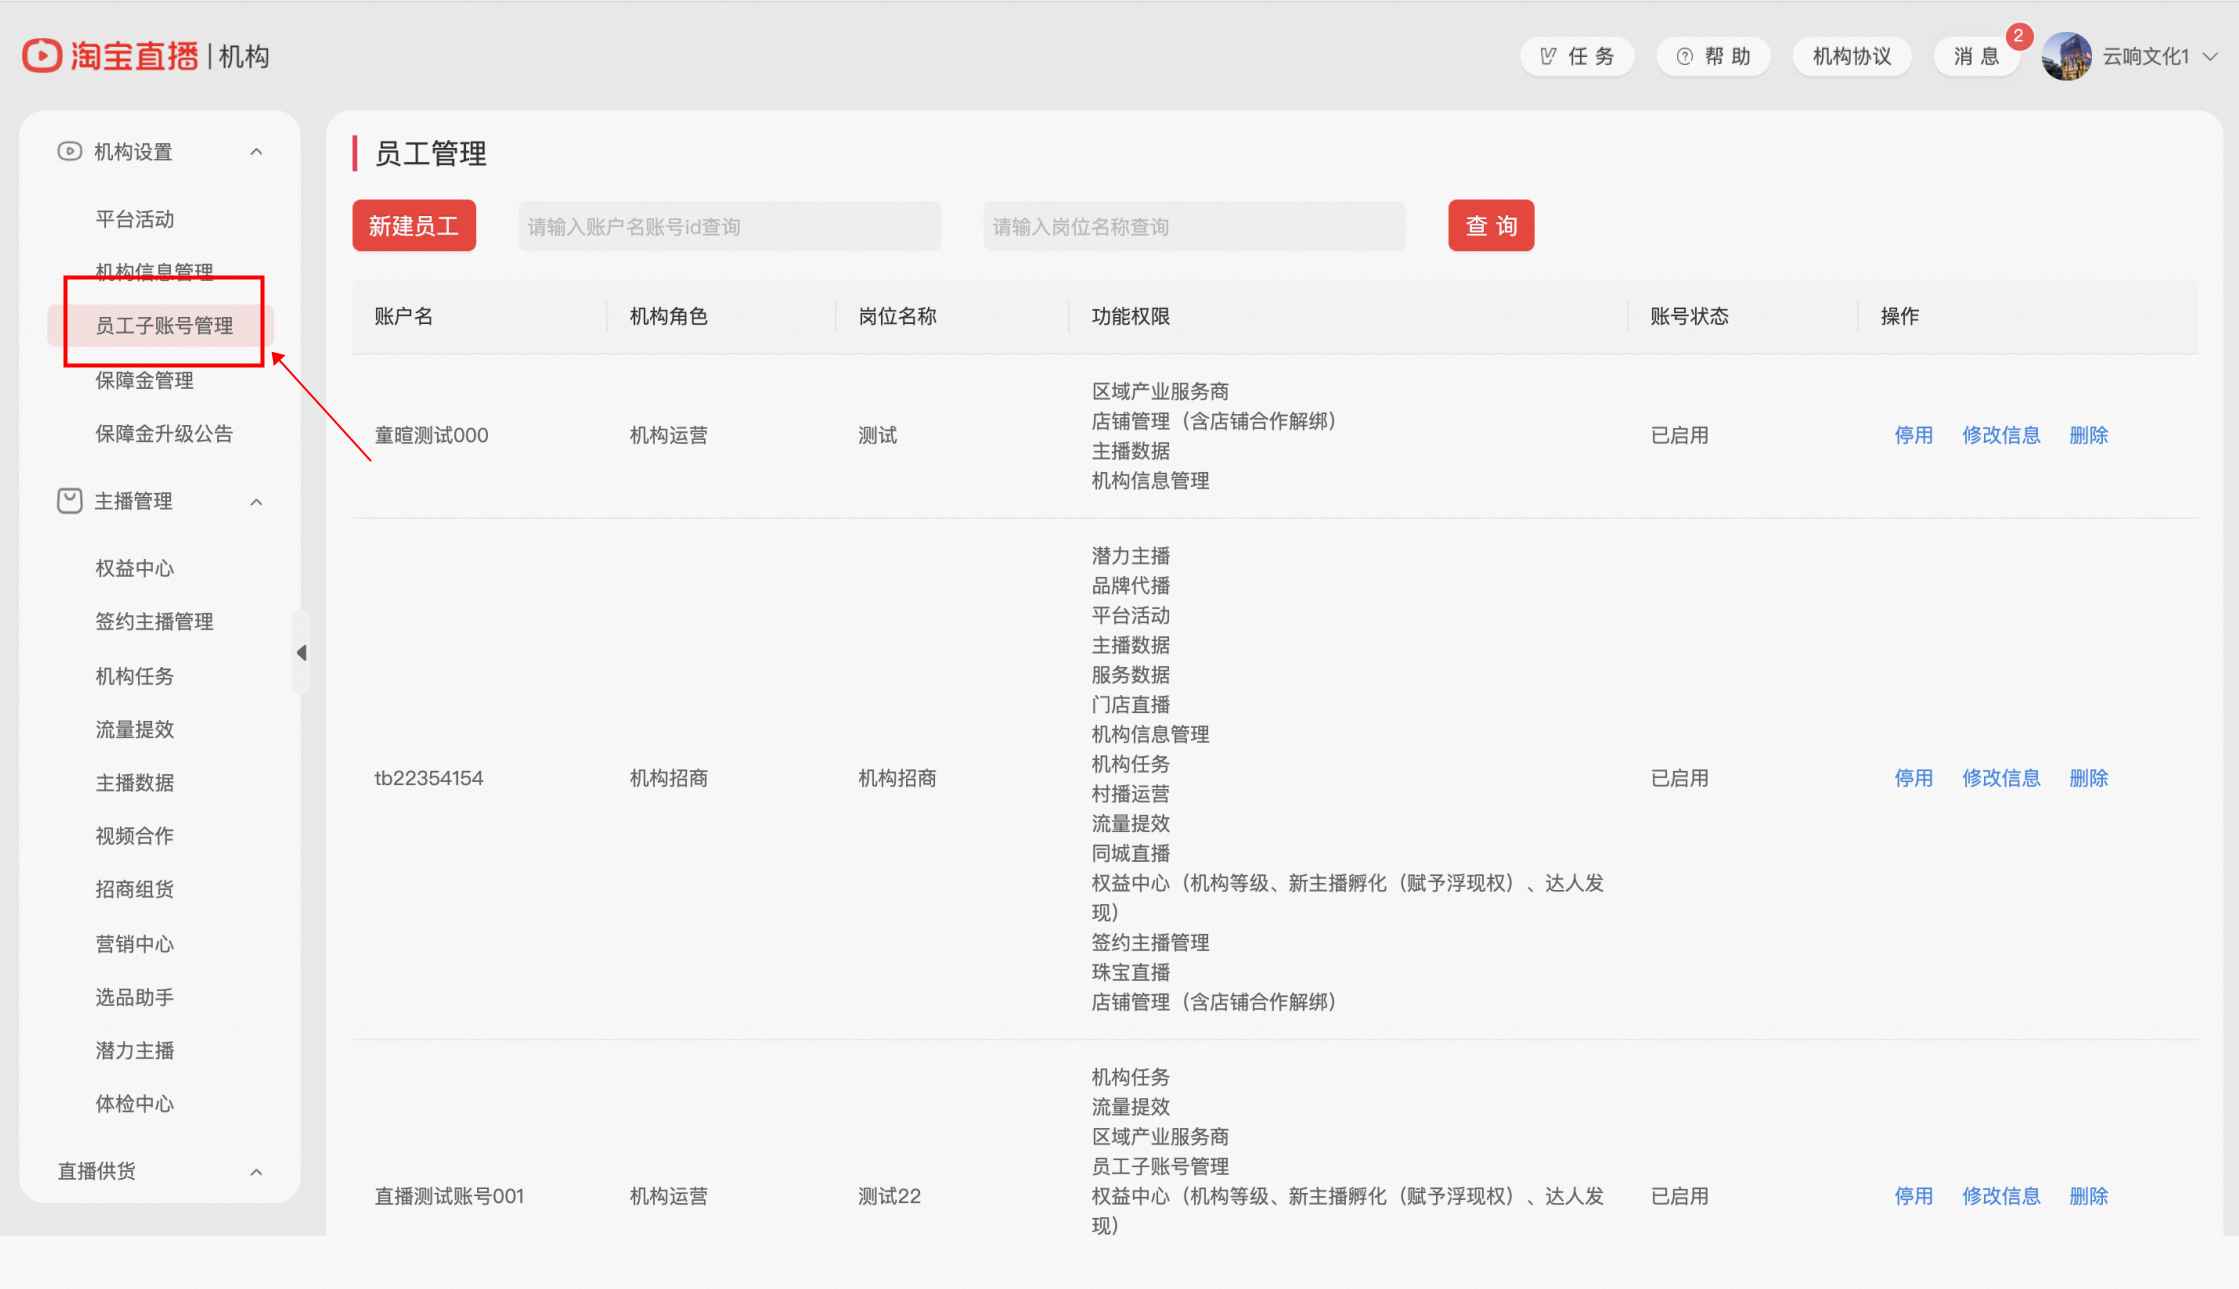Click the 测试22 position cell
Image resolution: width=2239 pixels, height=1289 pixels.
click(x=889, y=1196)
